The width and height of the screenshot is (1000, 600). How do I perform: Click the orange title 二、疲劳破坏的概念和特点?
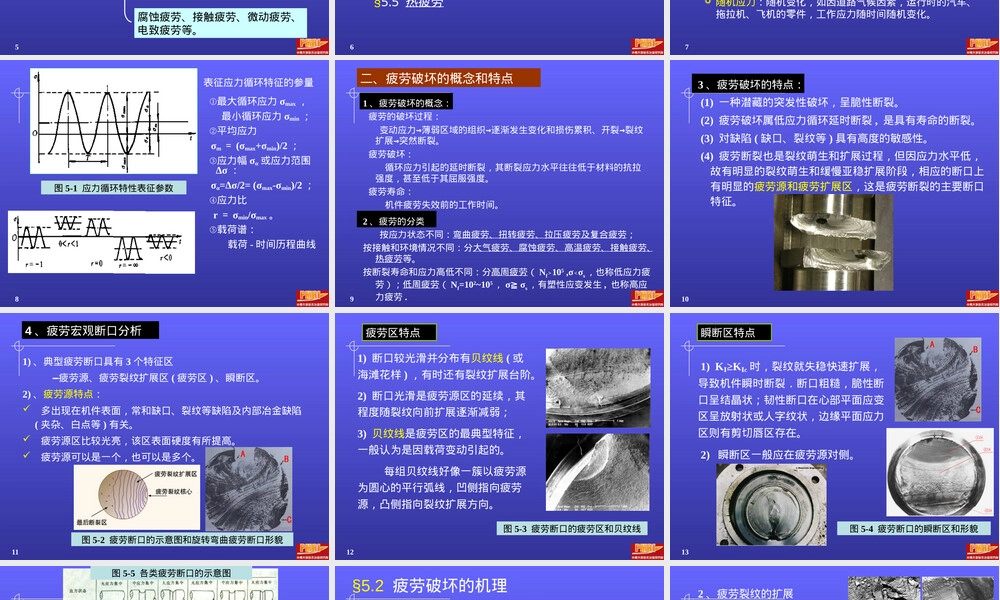pos(448,78)
